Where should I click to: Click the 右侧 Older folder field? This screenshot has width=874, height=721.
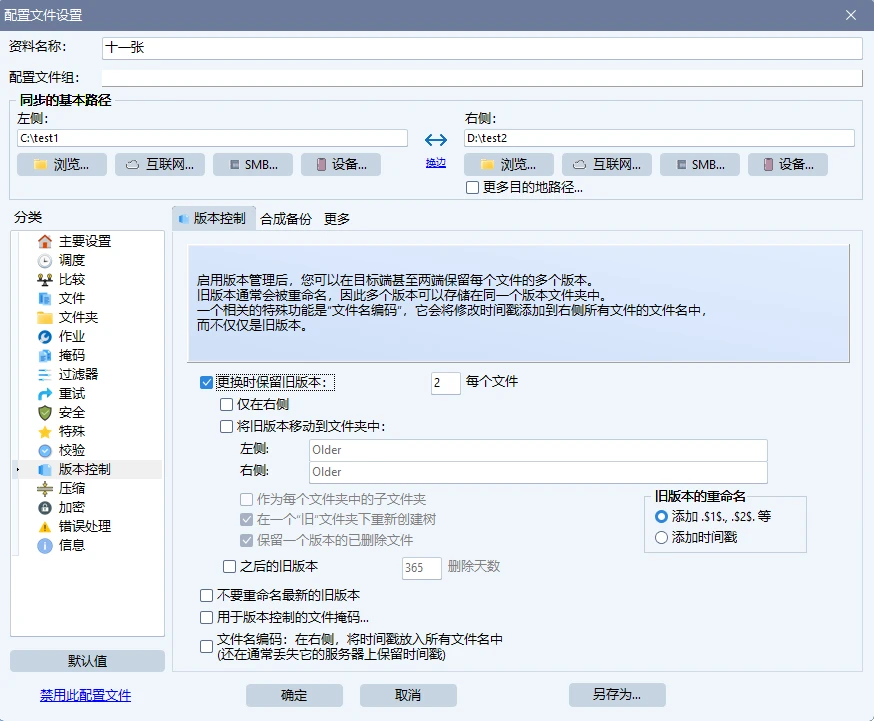click(538, 472)
